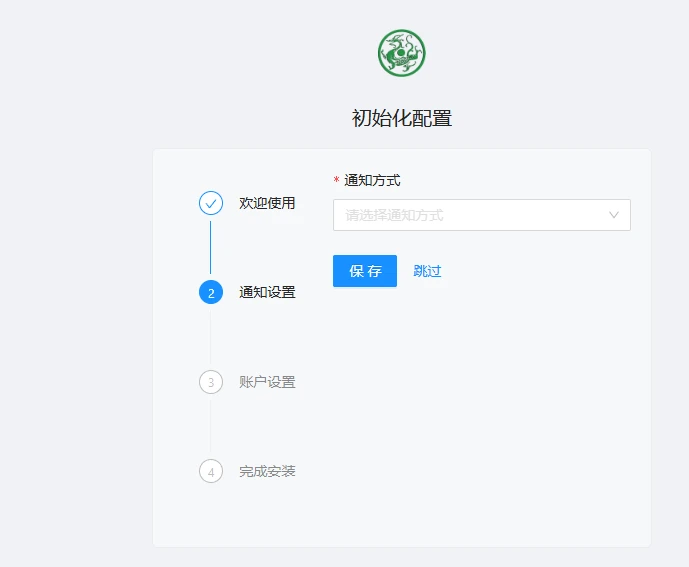Open the 通知方式 dropdown

tap(482, 215)
